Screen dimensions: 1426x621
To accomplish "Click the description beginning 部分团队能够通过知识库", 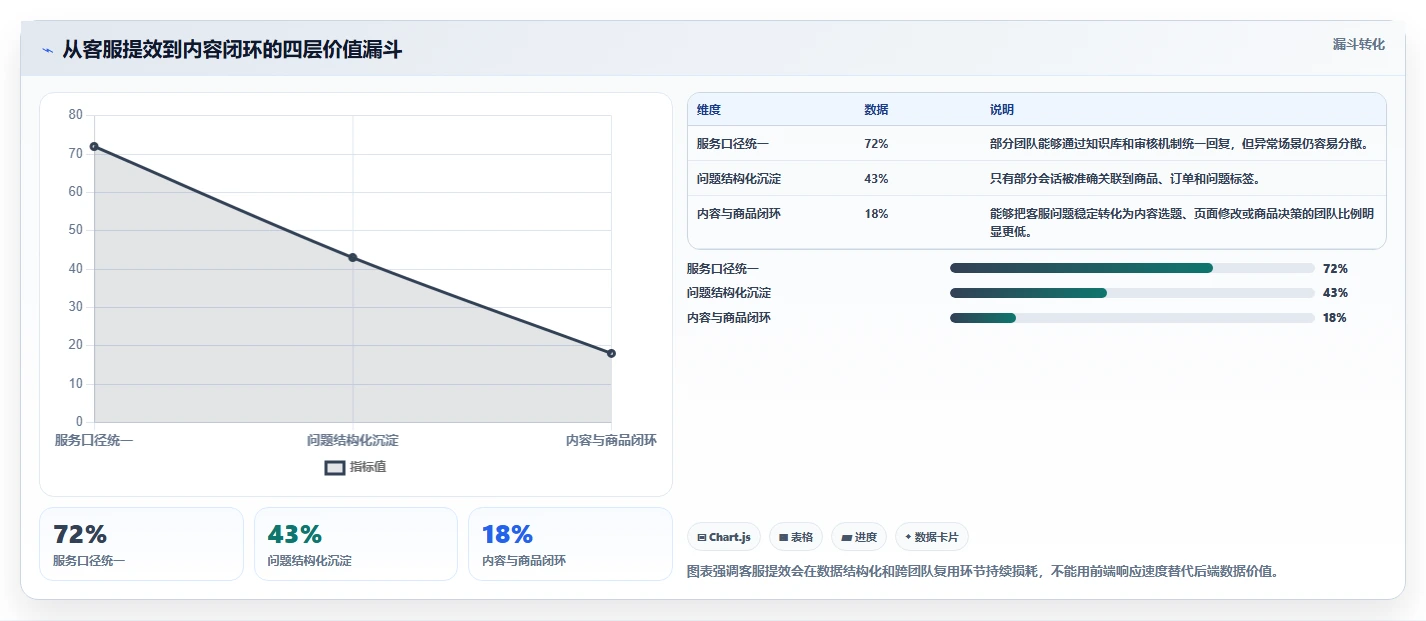I will [x=1179, y=144].
